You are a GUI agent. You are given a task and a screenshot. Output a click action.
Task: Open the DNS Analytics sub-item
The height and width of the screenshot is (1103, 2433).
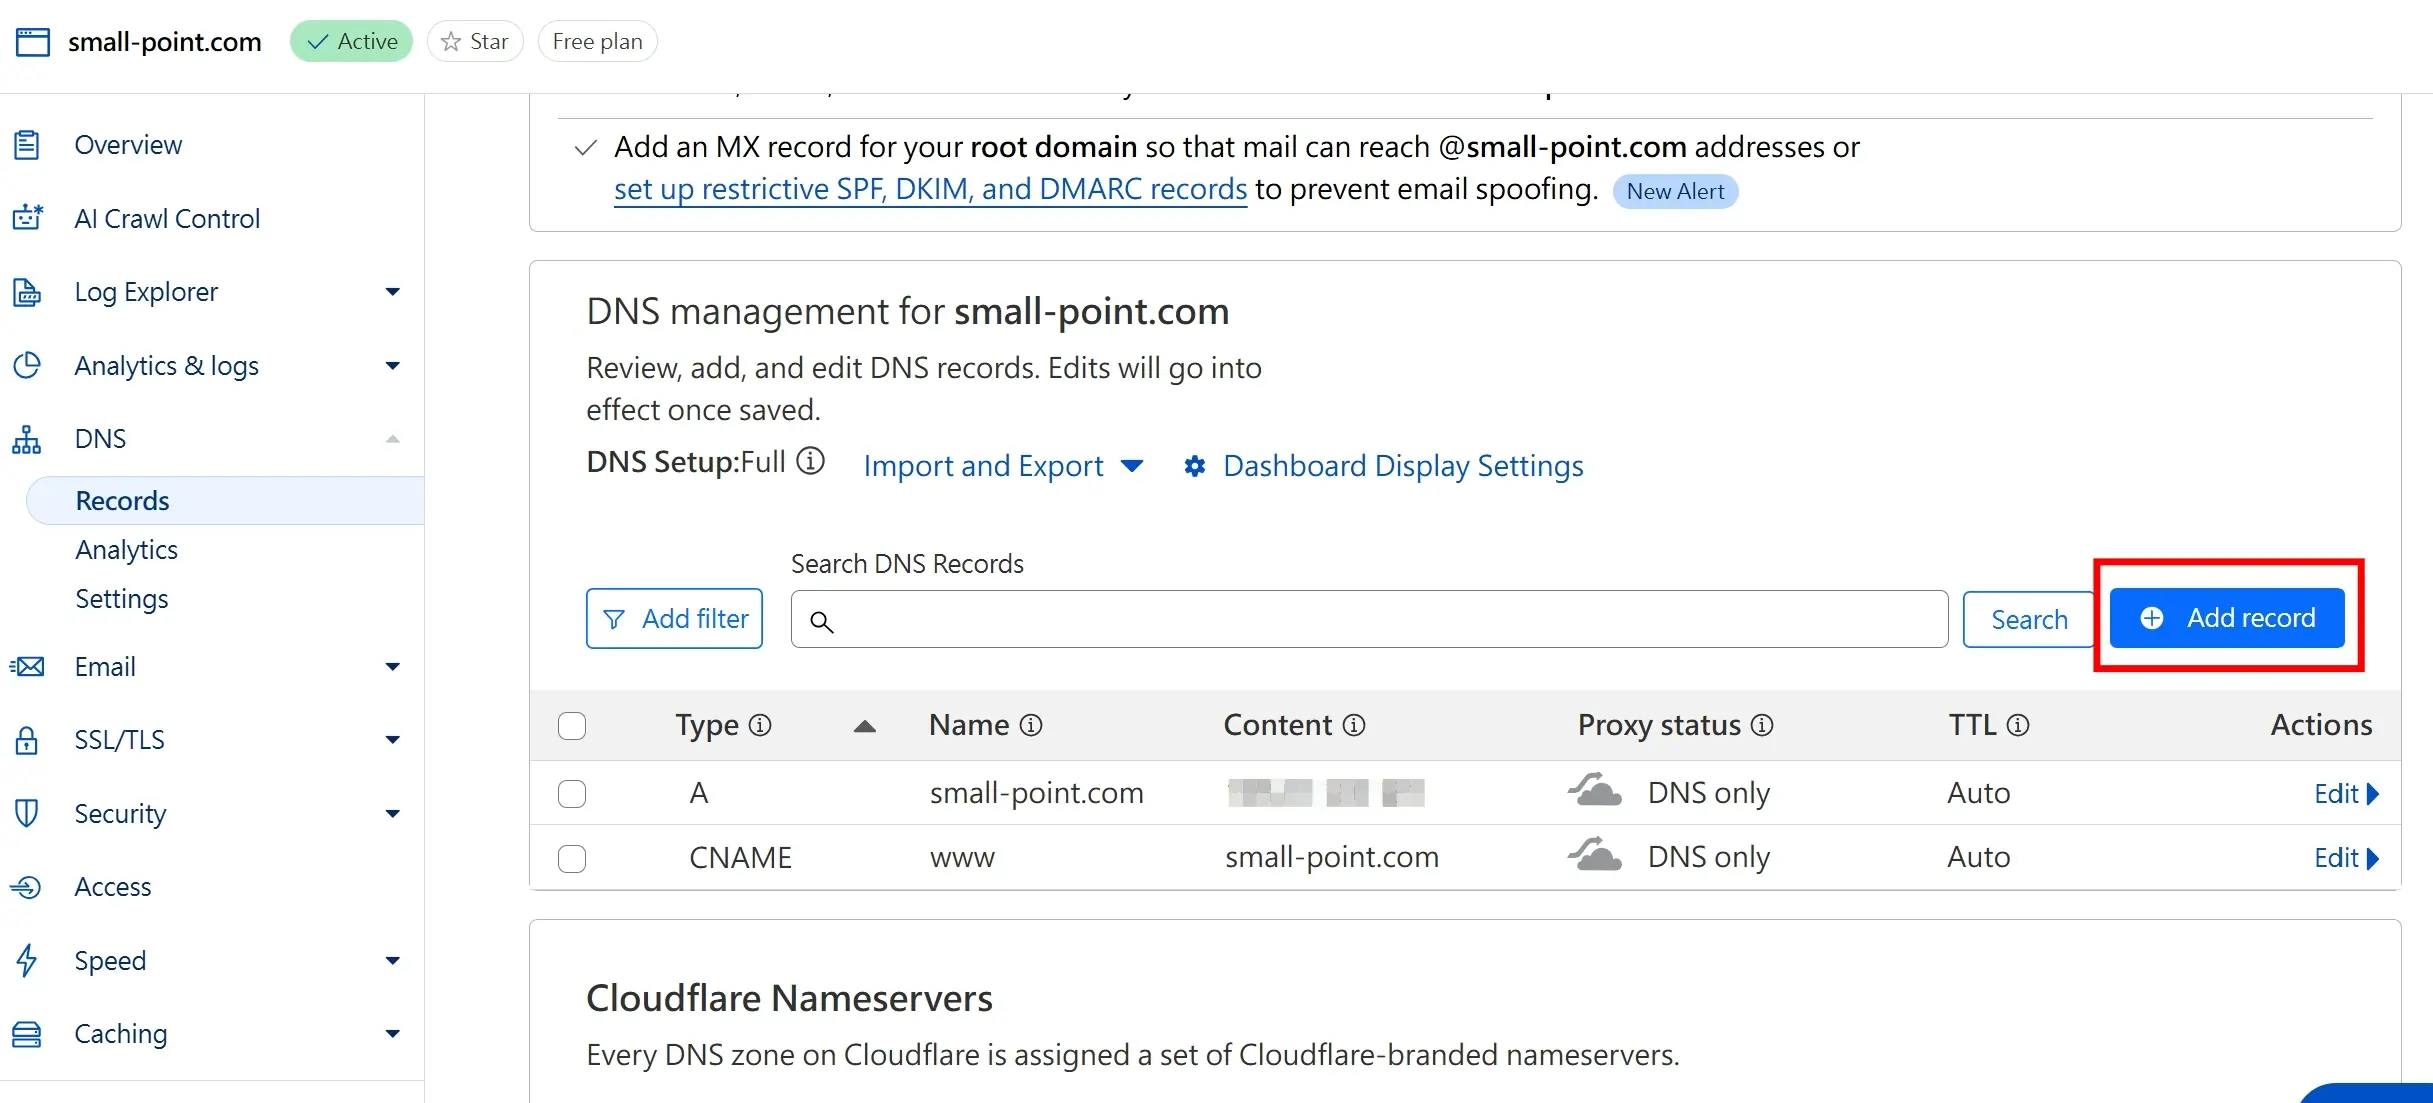126,550
